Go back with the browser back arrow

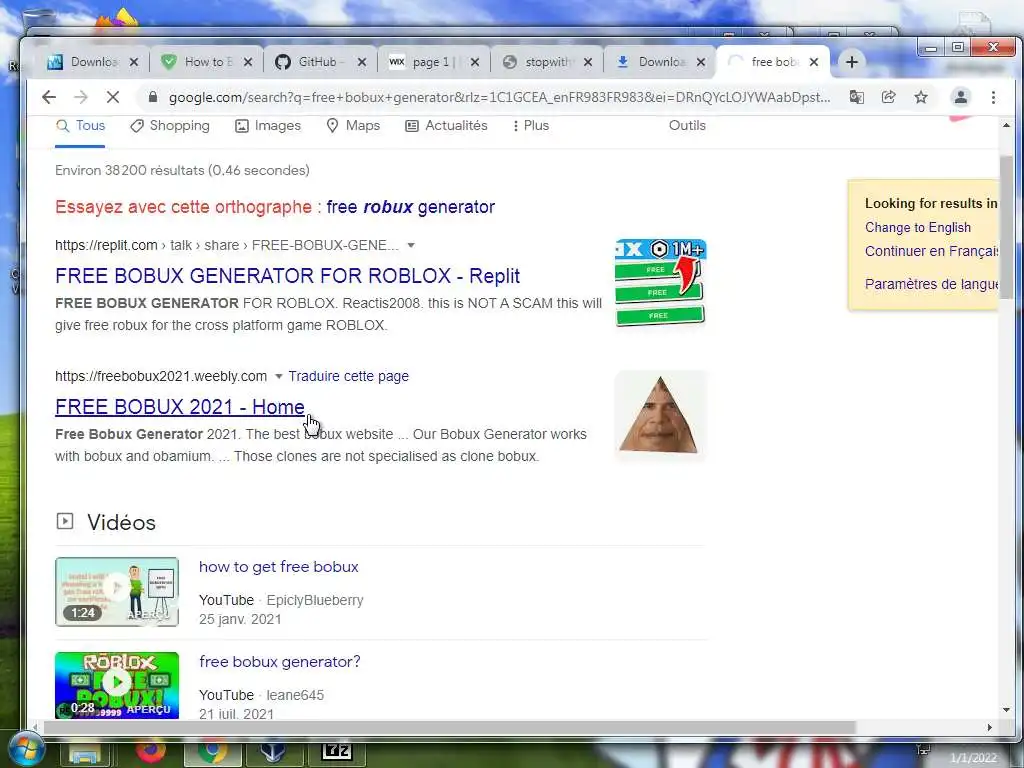(x=49, y=97)
